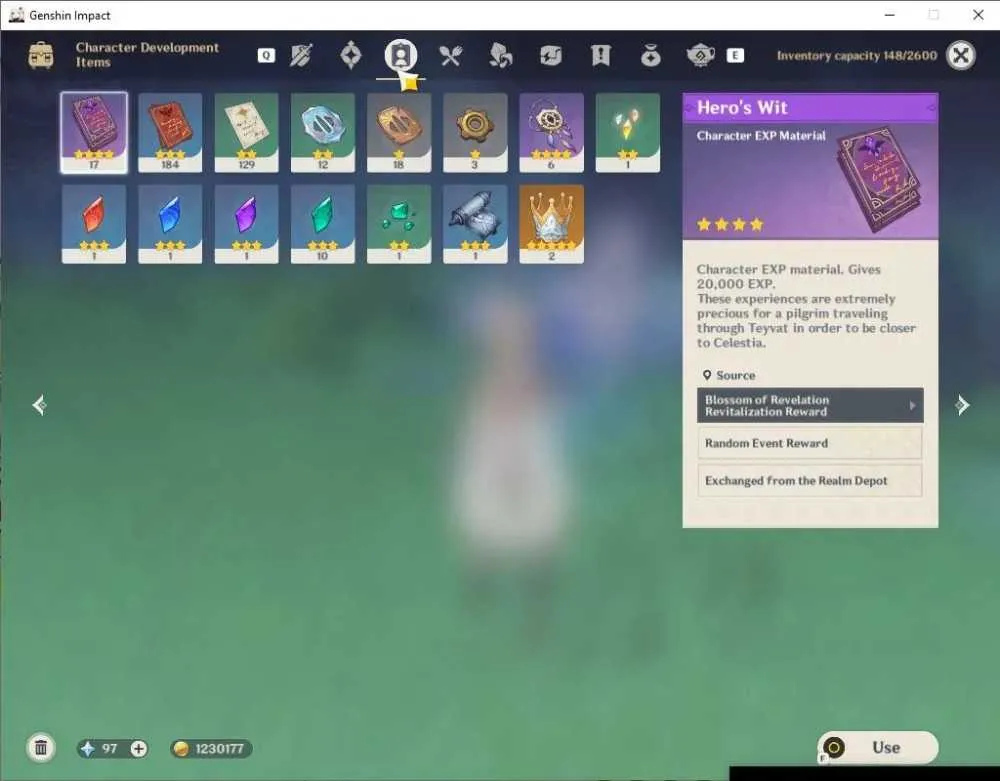Open the Food tab with crossed utensils
The image size is (1000, 781).
pos(450,55)
